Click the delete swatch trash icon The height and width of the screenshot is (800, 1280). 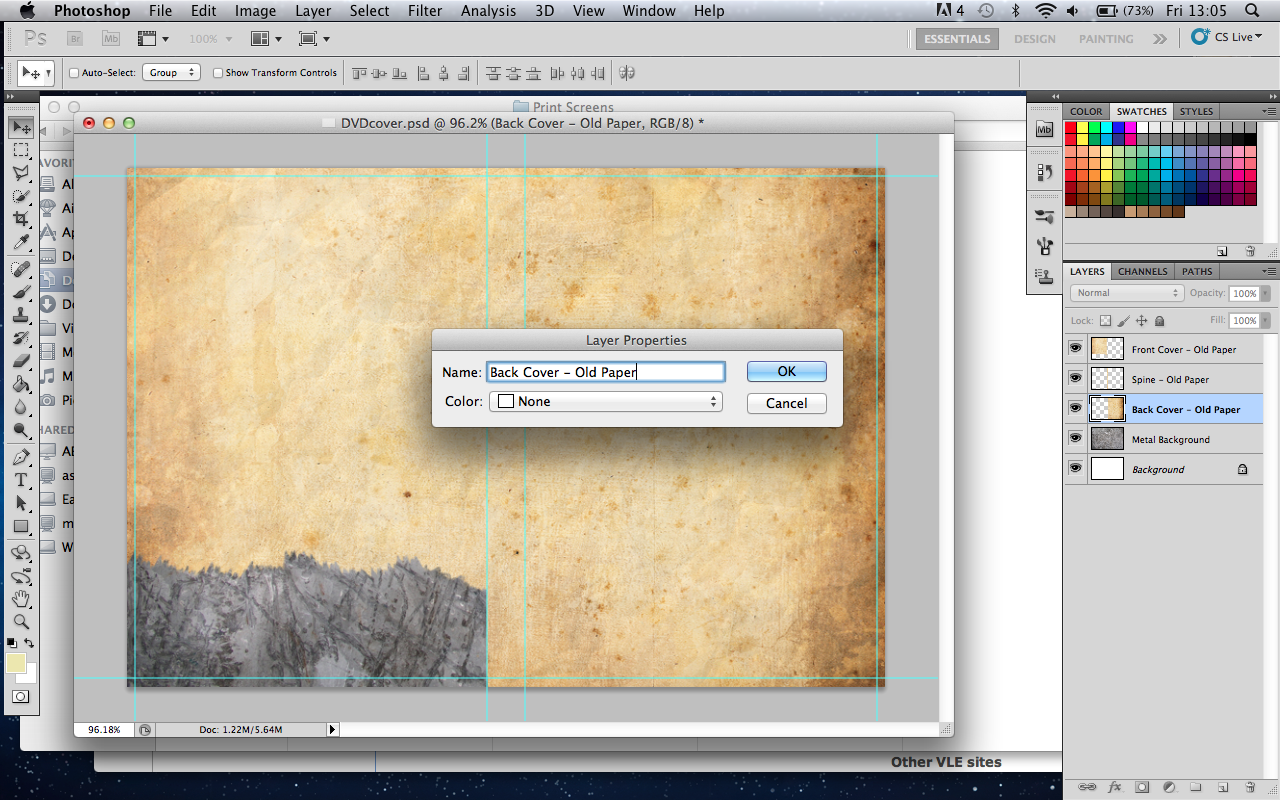point(1249,251)
